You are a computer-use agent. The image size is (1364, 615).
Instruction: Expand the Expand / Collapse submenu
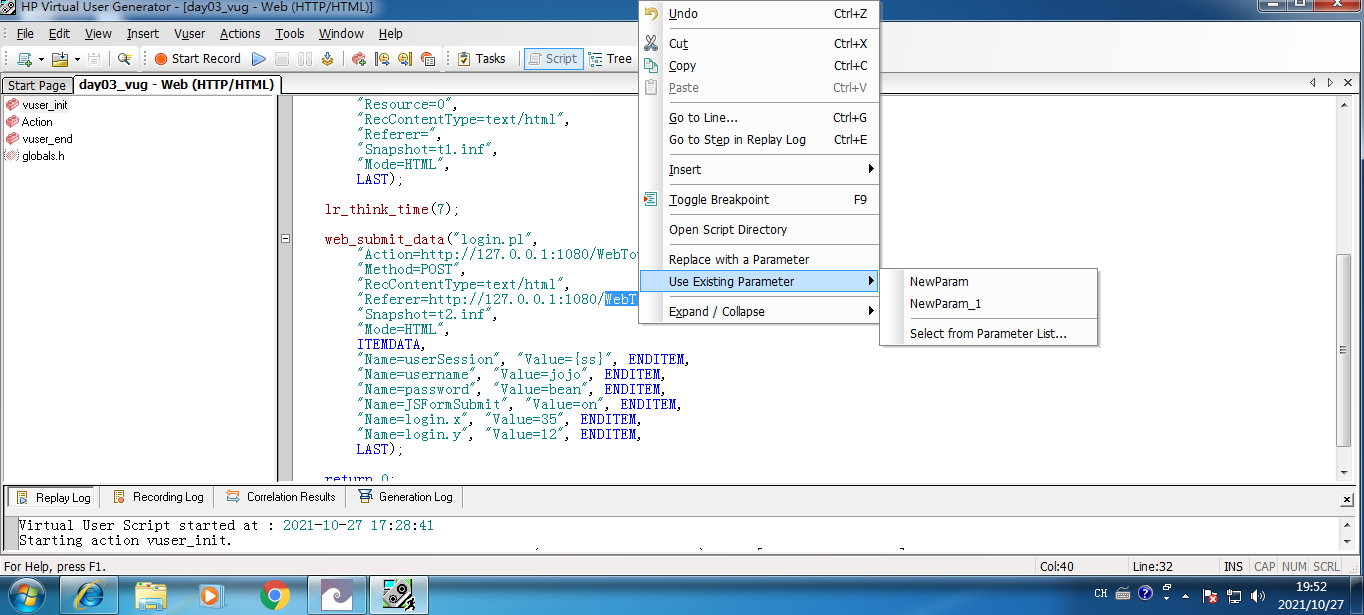coord(758,312)
